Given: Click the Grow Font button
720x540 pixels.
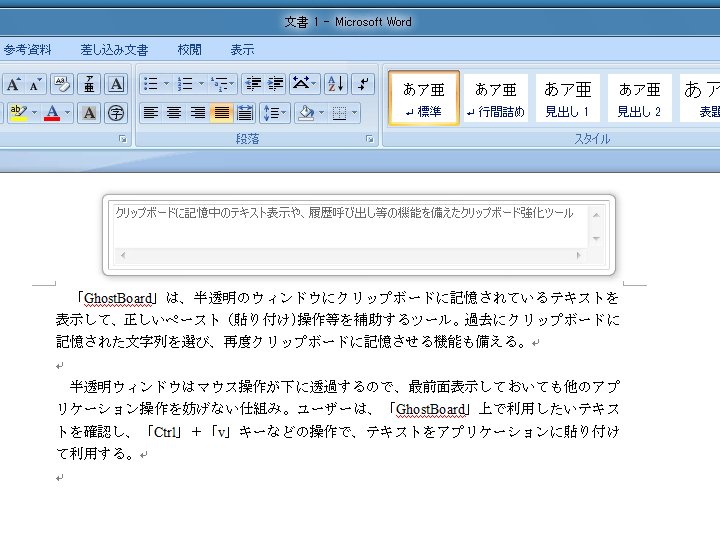Looking at the screenshot, I should point(13,84).
